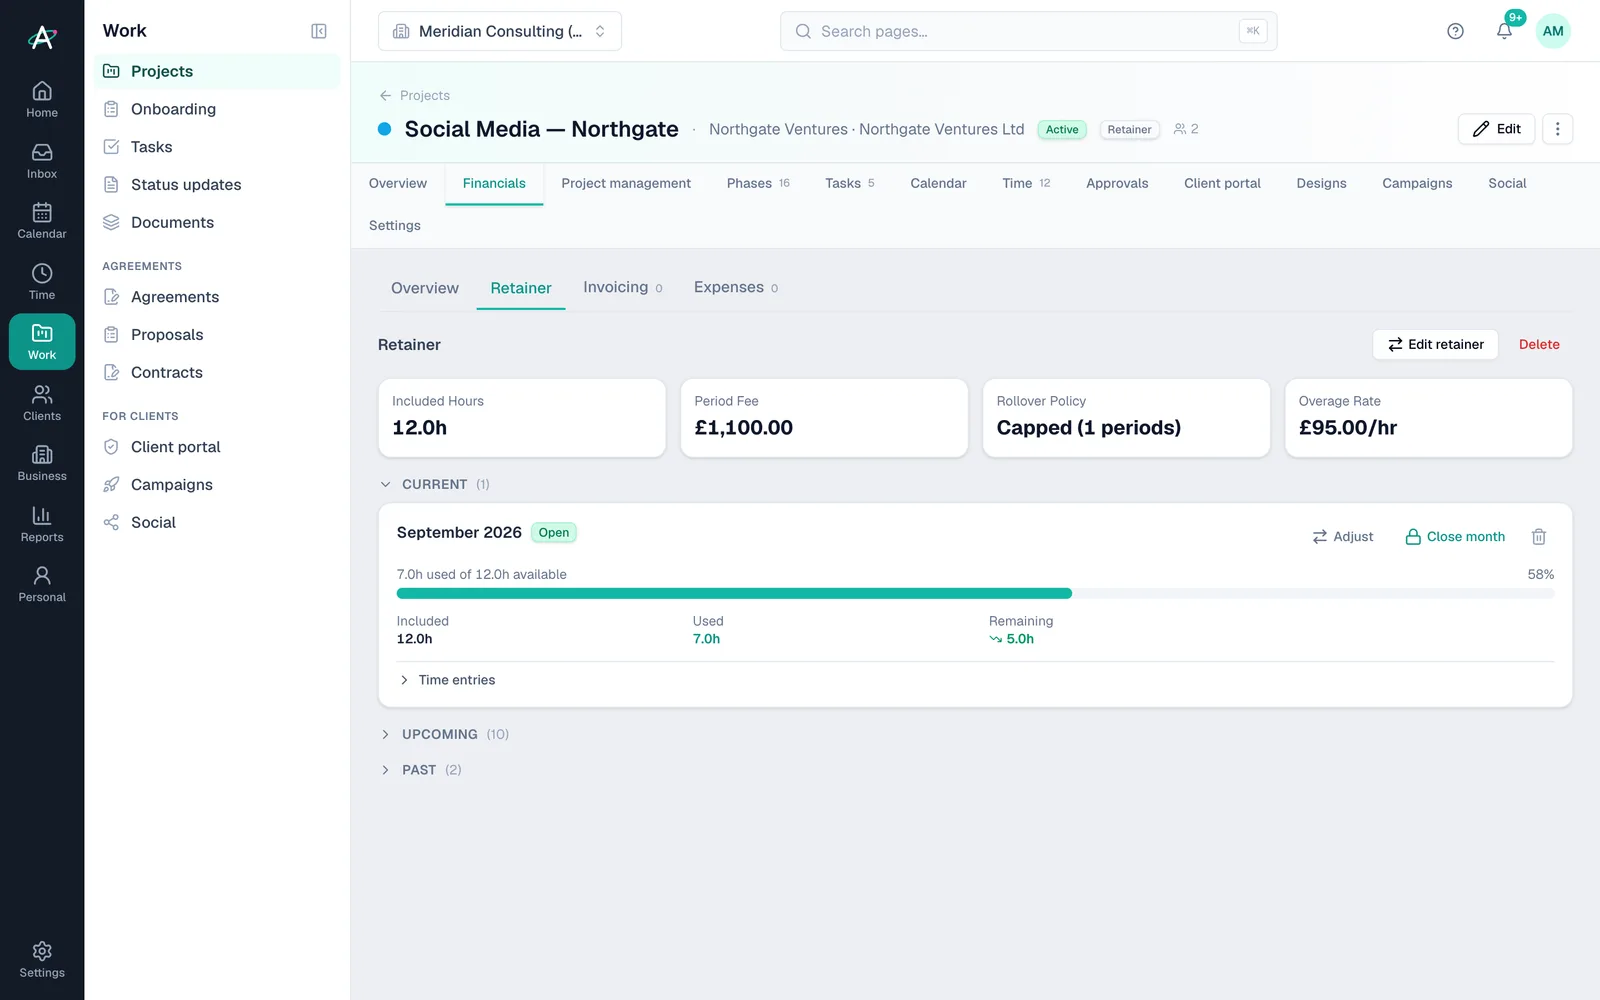Viewport: 1600px width, 1000px height.
Task: Open the Inbox icon
Action: (42, 161)
